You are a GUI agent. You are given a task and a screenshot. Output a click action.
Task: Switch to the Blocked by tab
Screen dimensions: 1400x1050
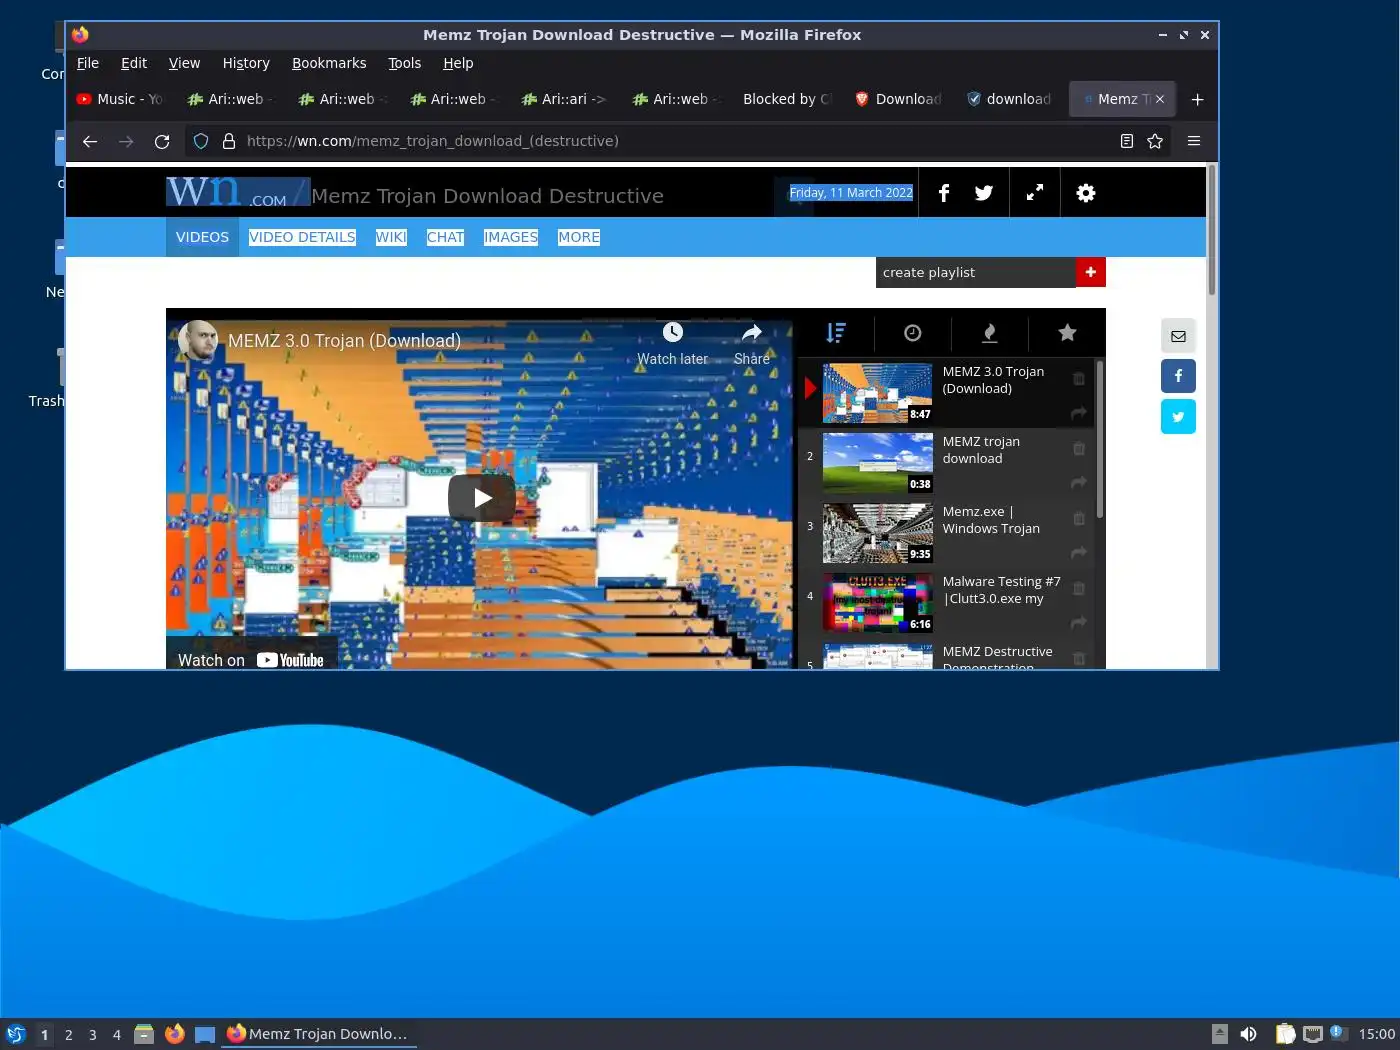click(786, 99)
